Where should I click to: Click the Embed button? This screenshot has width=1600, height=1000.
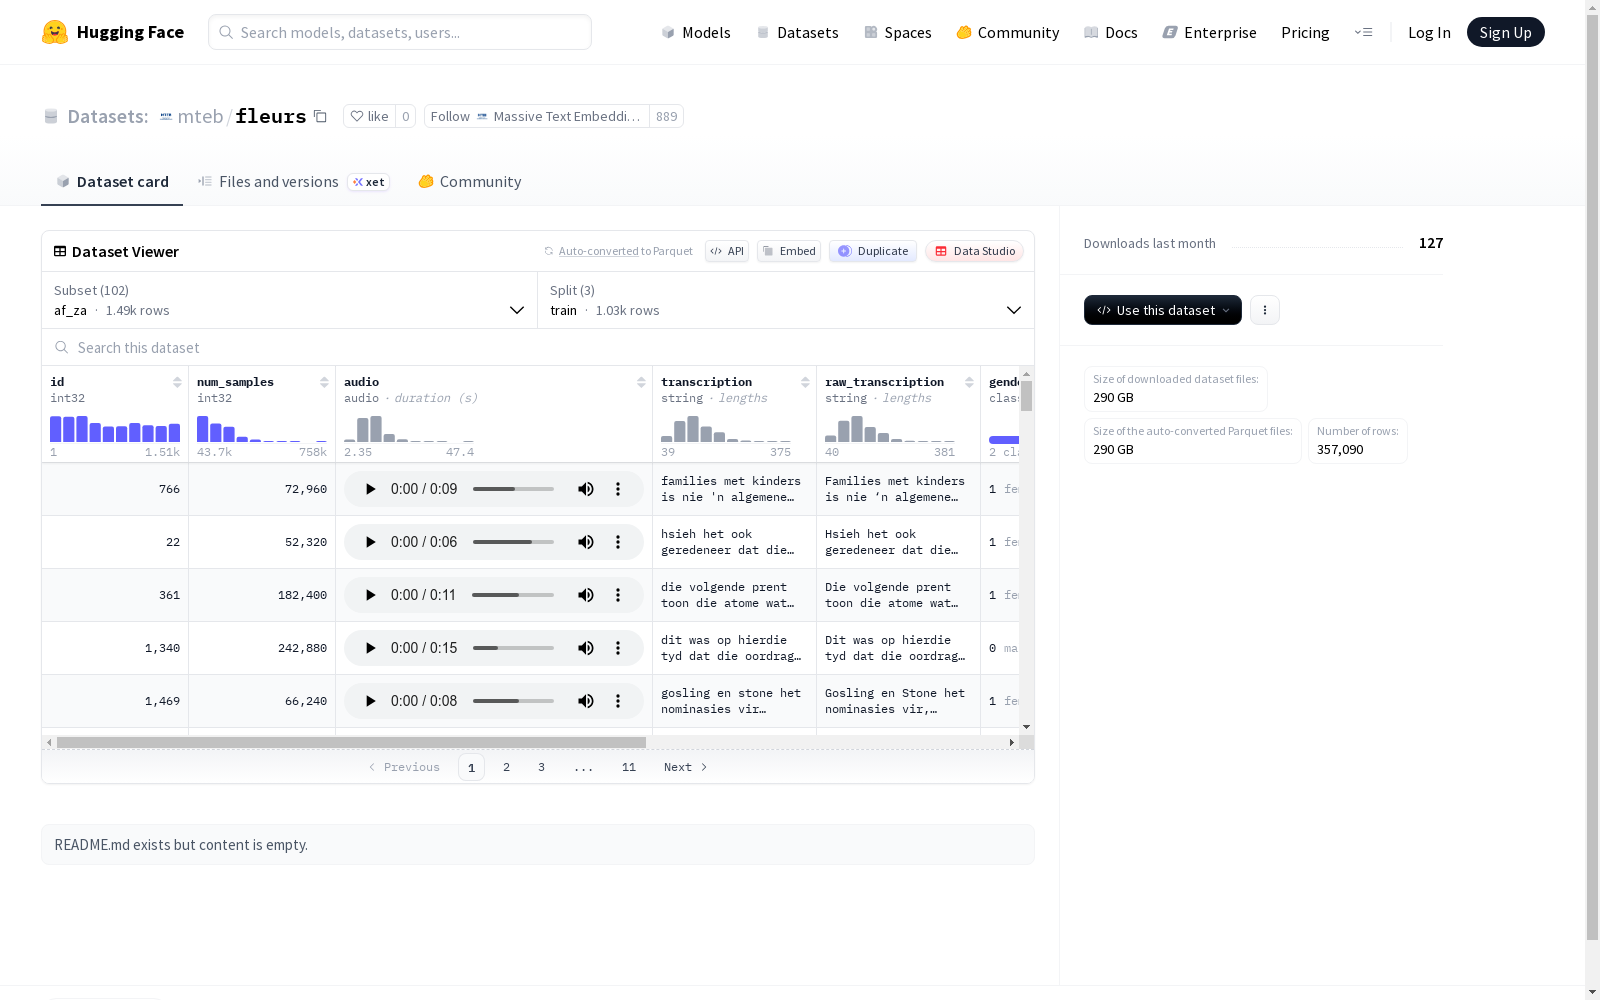coord(789,251)
